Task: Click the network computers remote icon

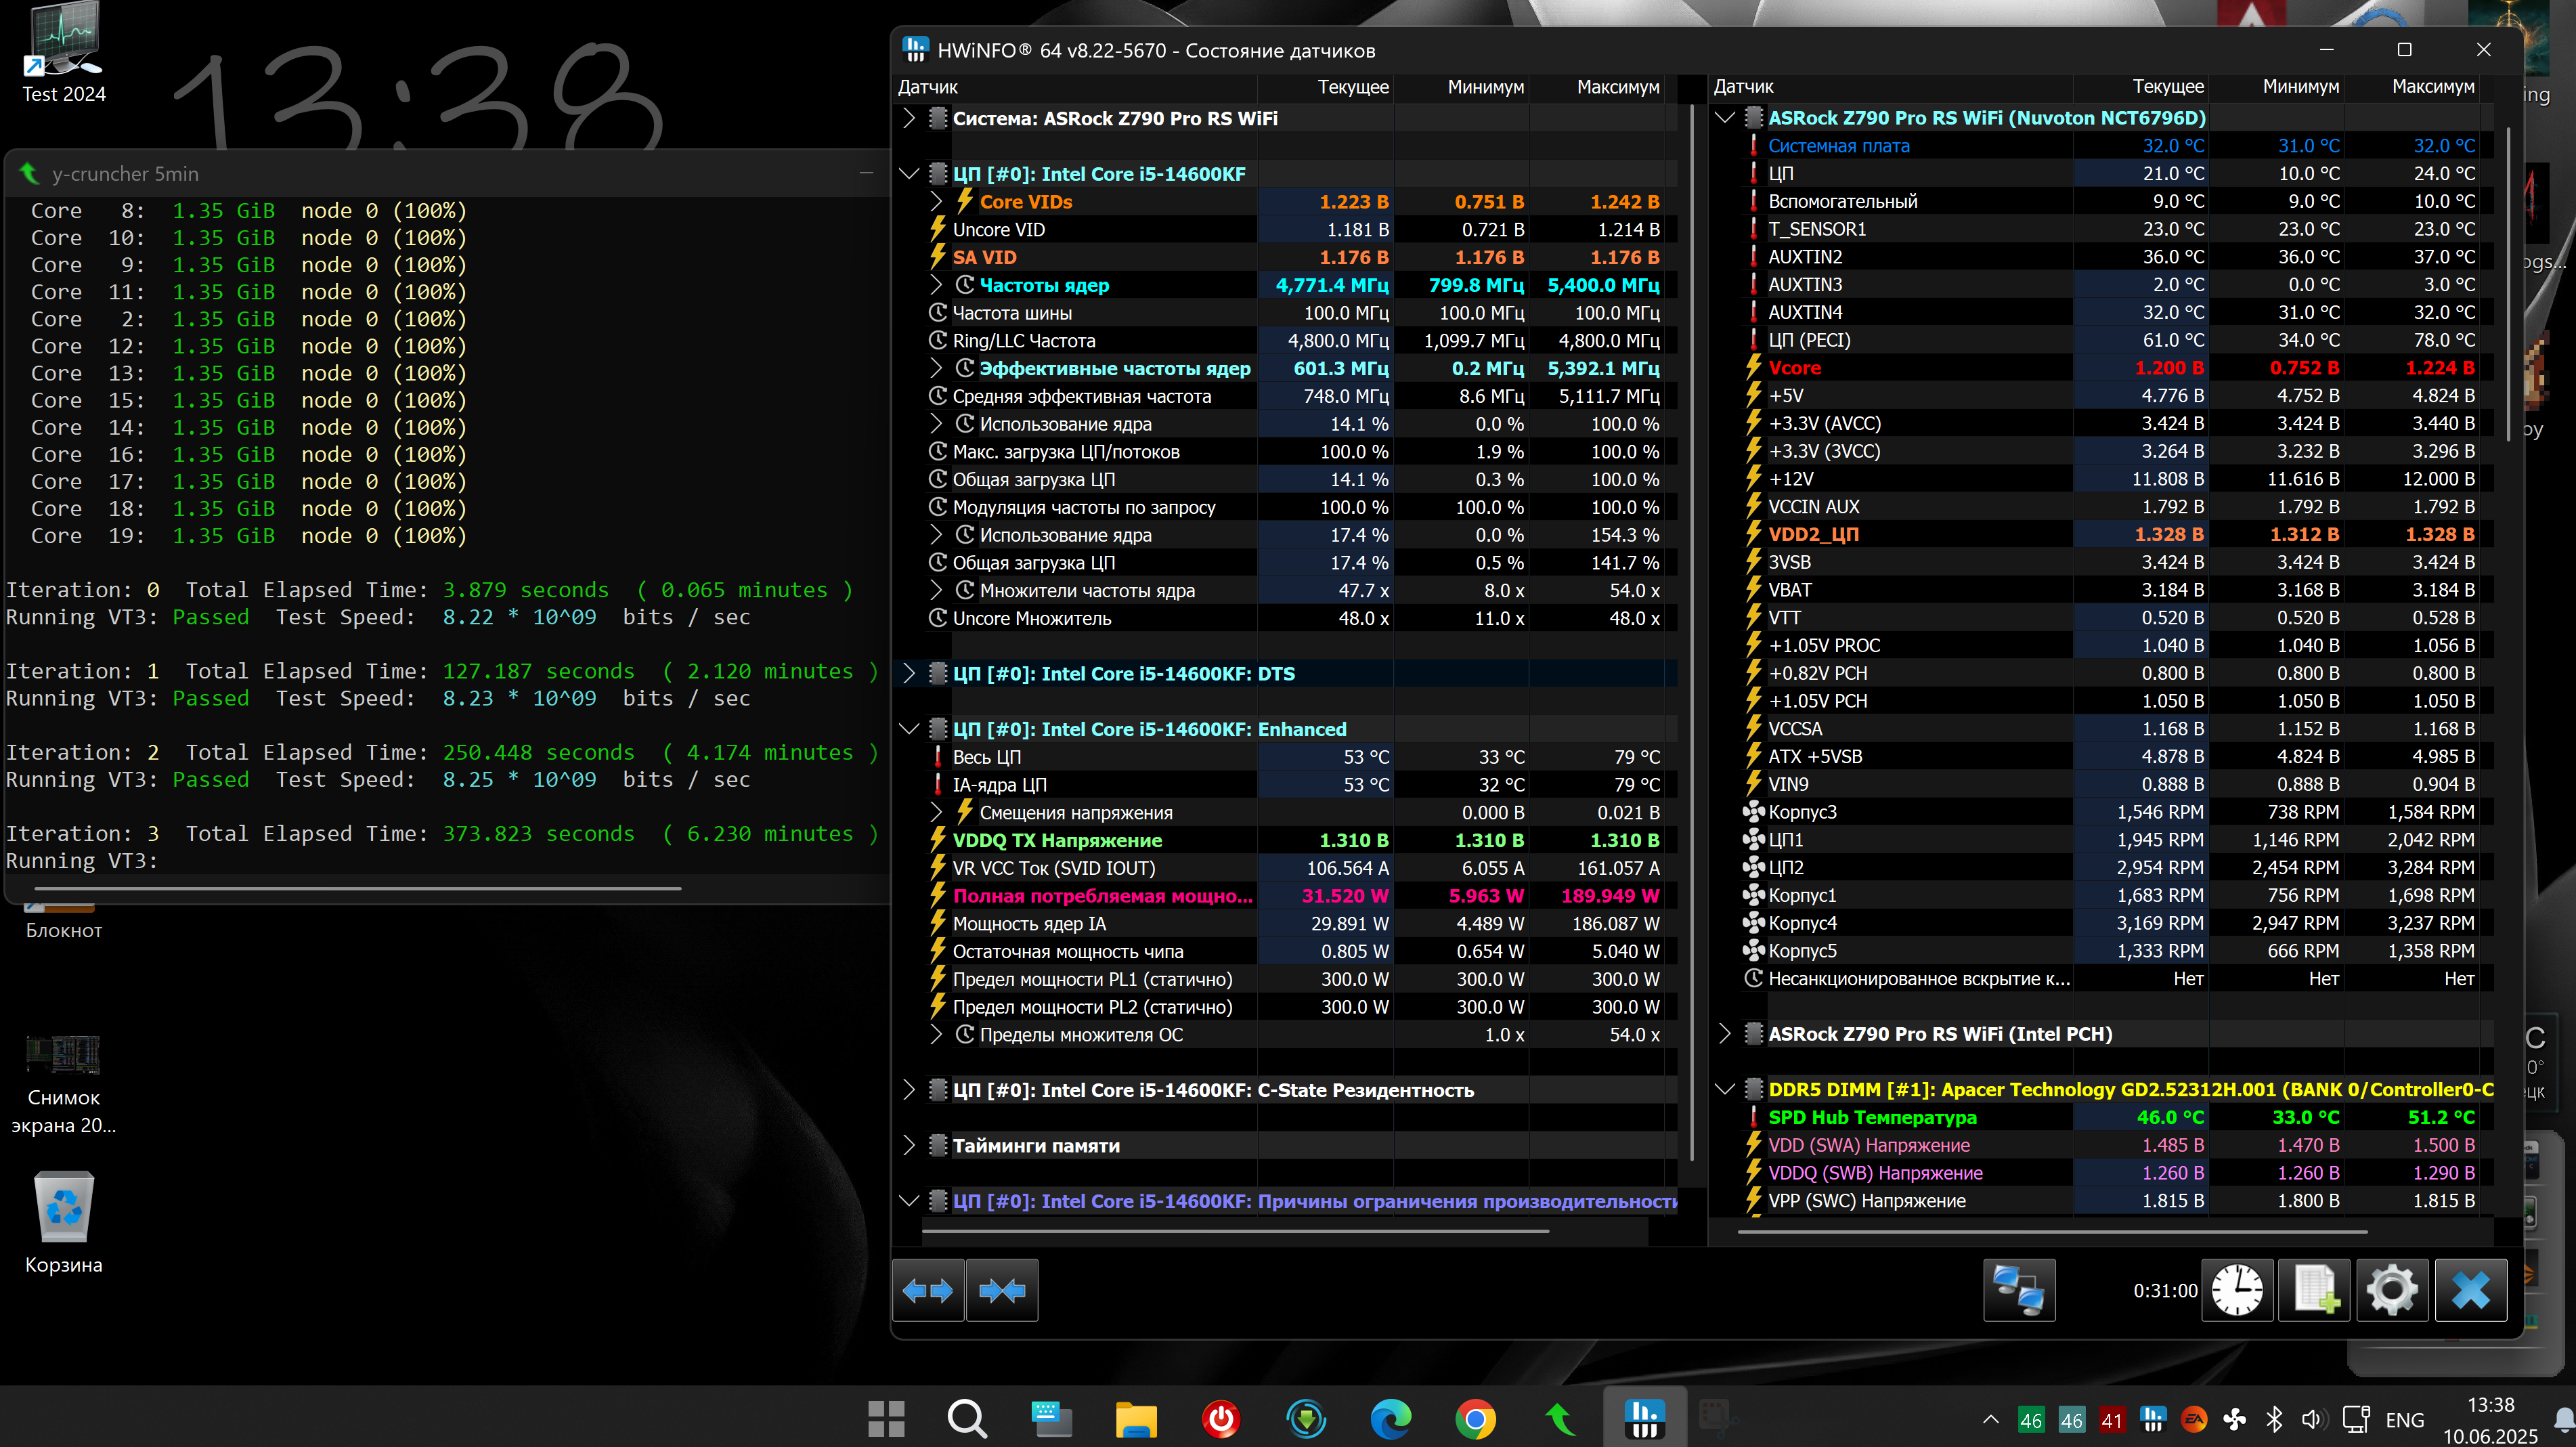Action: pyautogui.click(x=2018, y=1291)
